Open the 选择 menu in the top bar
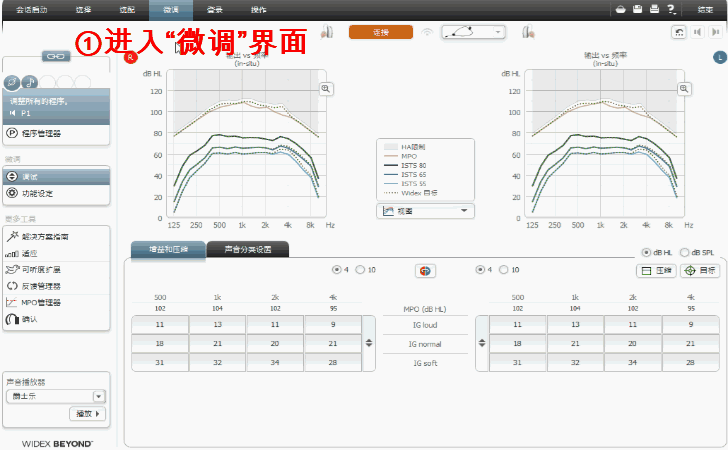Viewport: 728px width, 450px height. (82, 9)
